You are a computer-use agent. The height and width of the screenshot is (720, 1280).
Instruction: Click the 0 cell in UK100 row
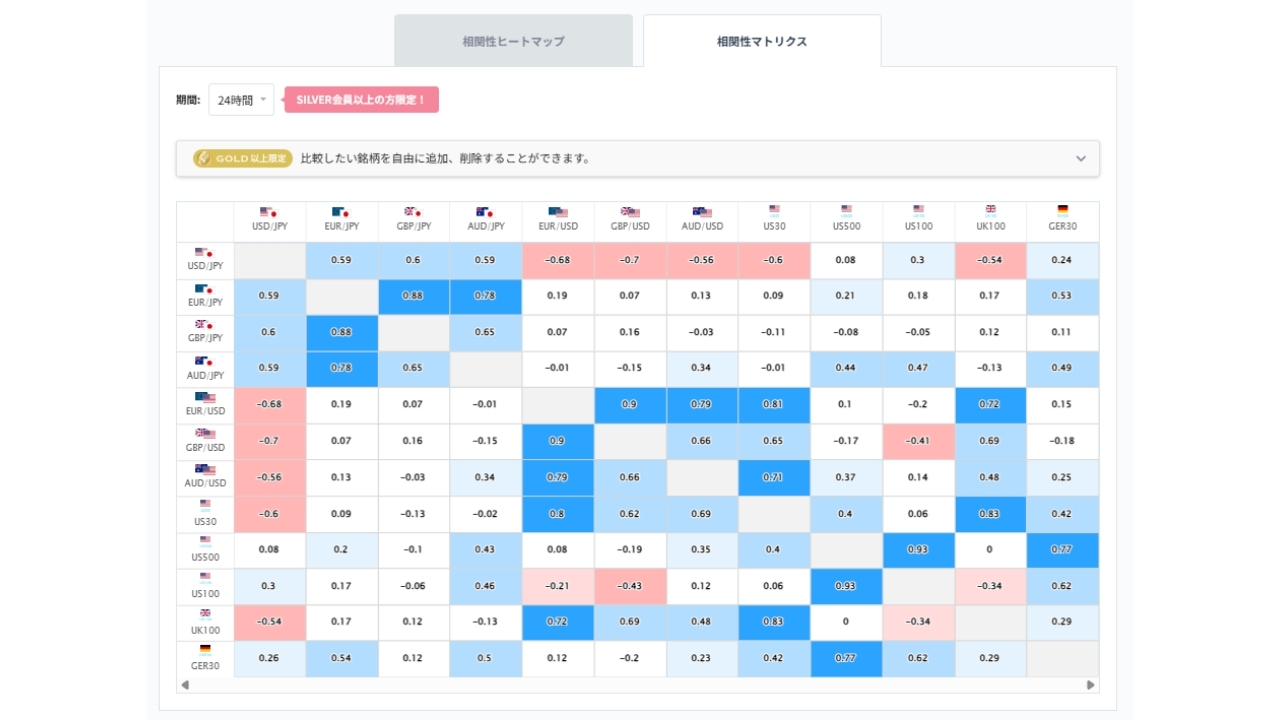[846, 622]
